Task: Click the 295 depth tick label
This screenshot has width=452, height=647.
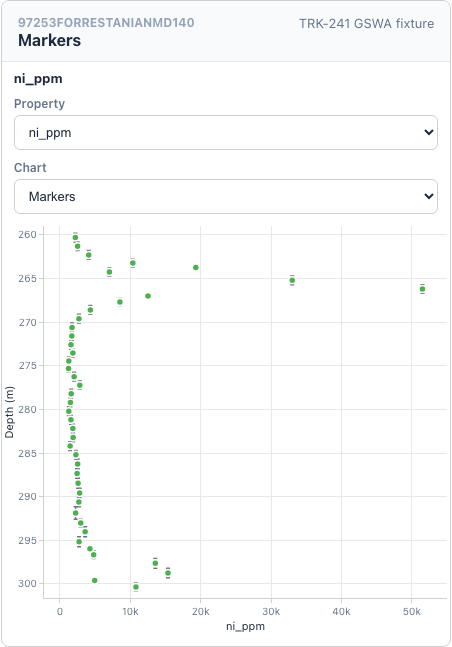Action: pyautogui.click(x=28, y=541)
